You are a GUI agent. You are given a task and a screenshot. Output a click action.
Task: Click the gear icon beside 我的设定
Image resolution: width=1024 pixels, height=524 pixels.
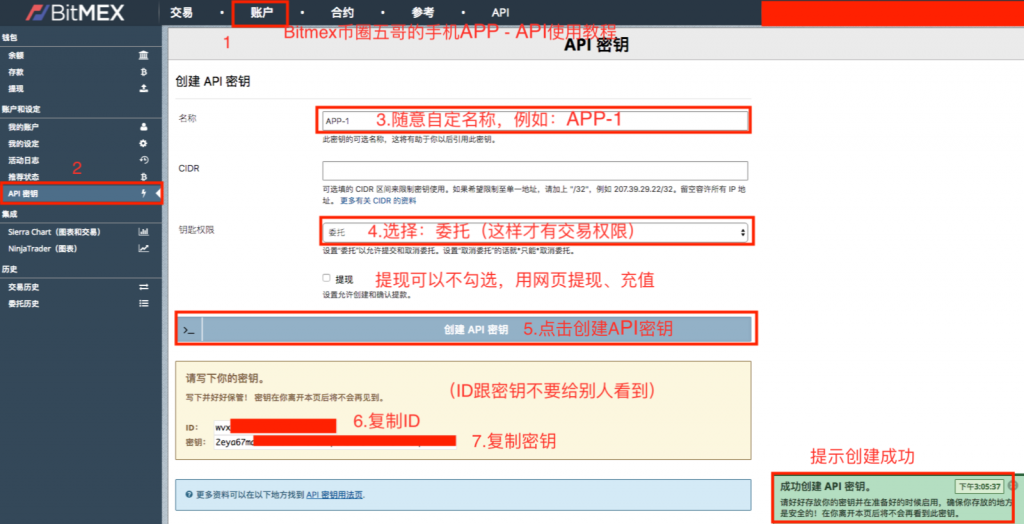click(144, 143)
